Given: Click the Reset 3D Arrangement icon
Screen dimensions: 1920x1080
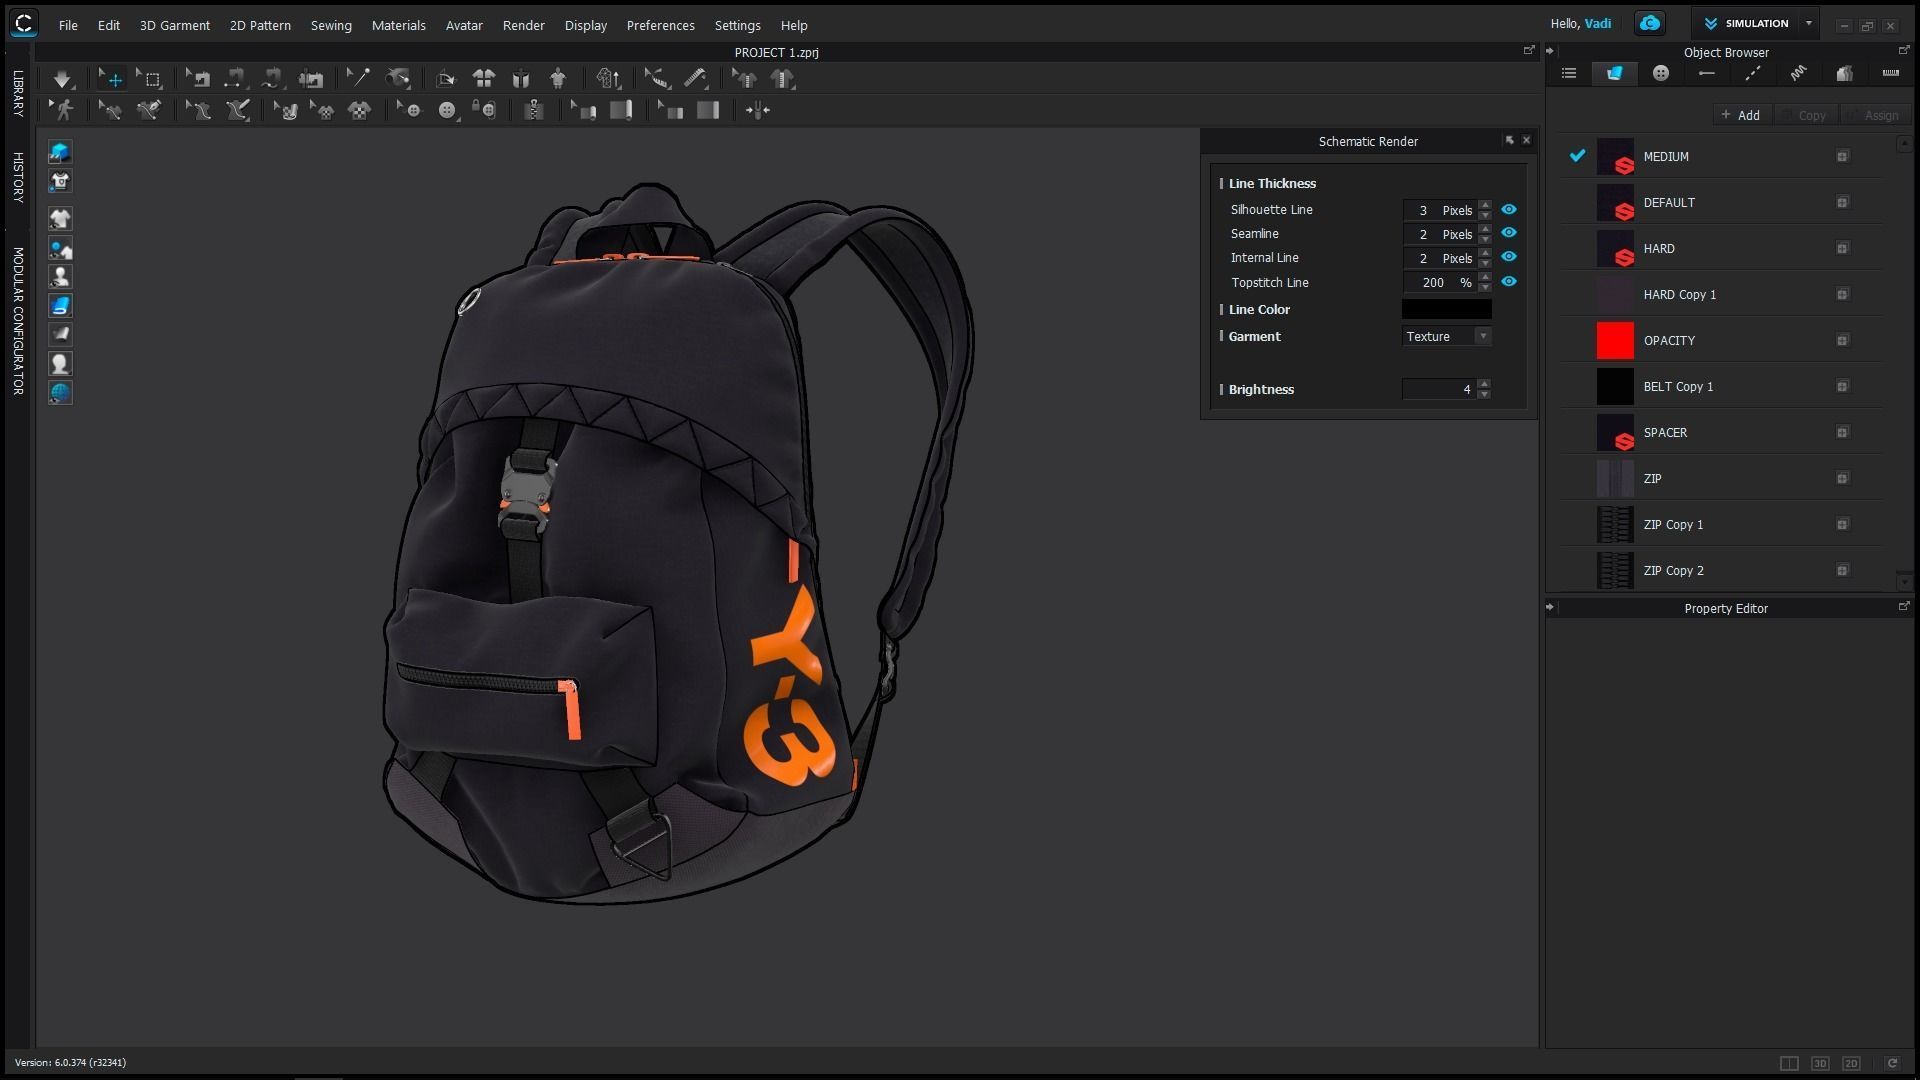Looking at the screenshot, I should click(521, 78).
